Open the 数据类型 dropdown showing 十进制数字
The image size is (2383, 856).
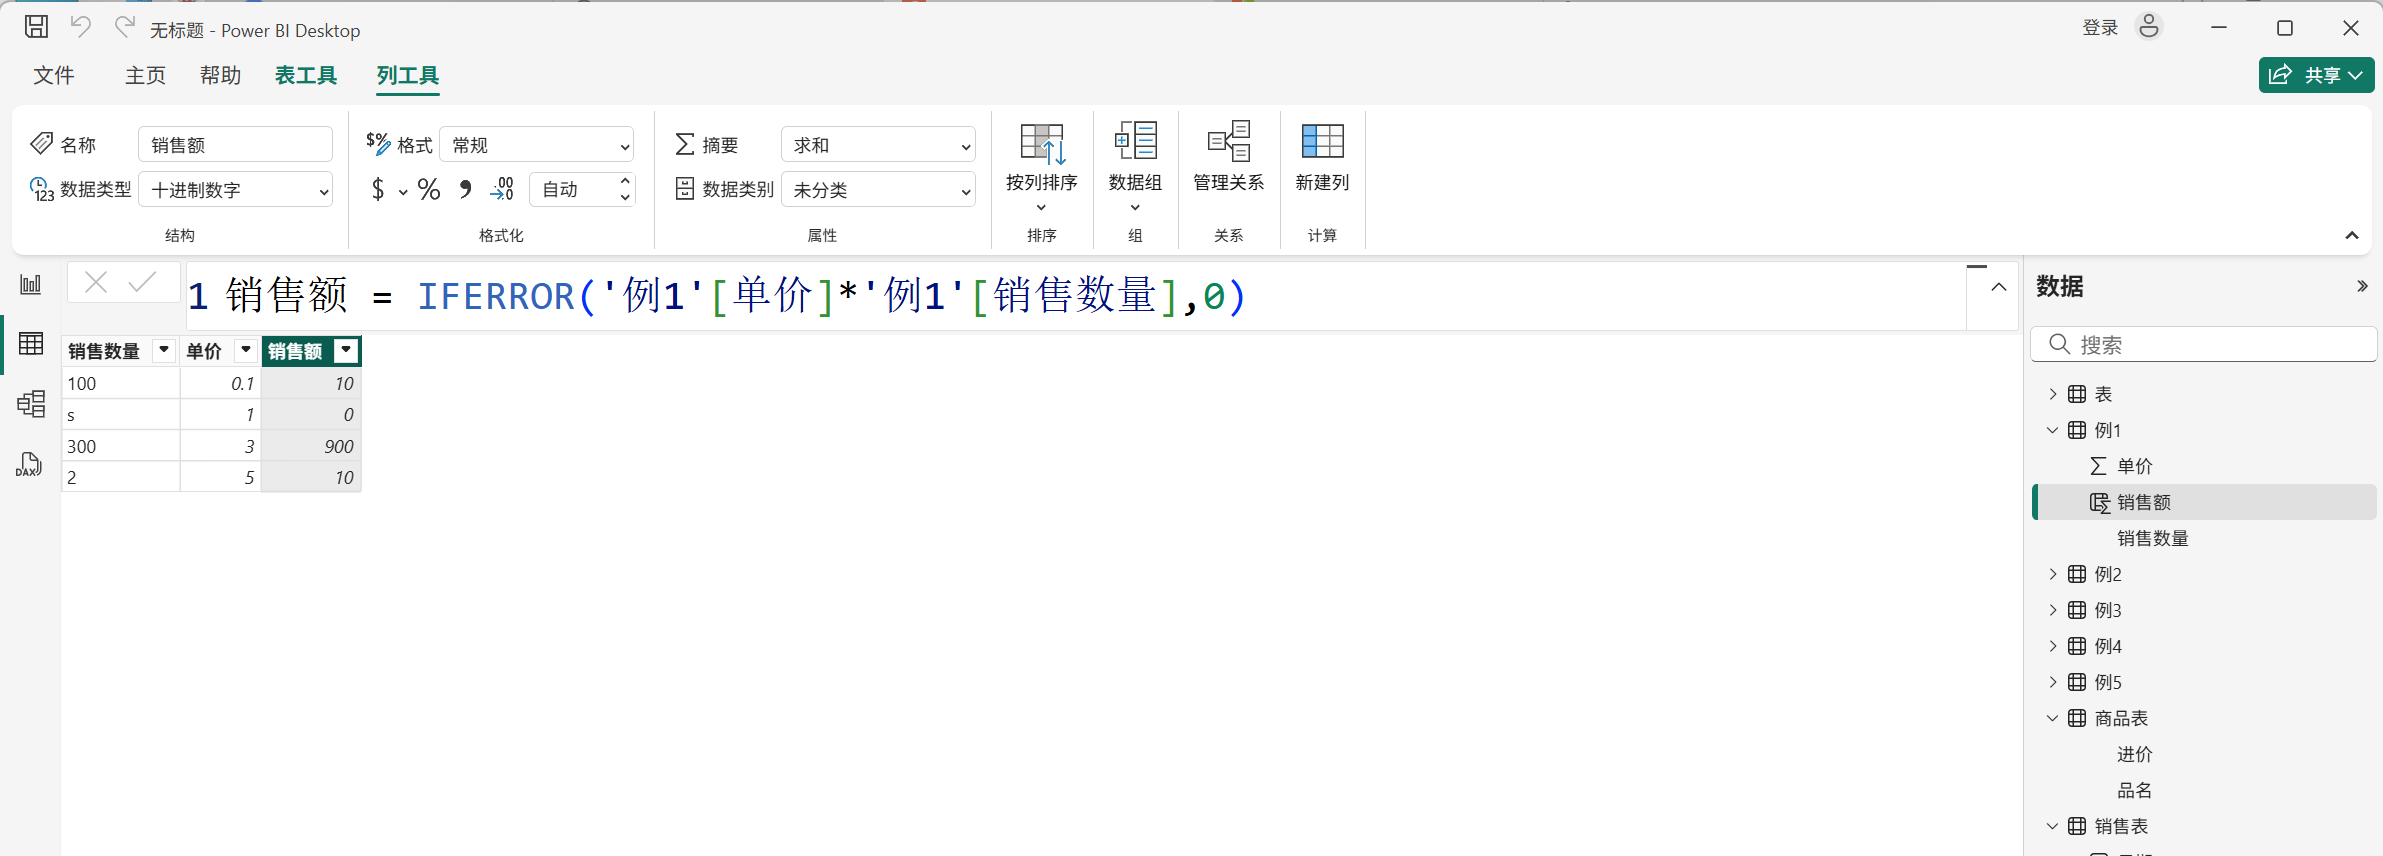click(x=236, y=189)
